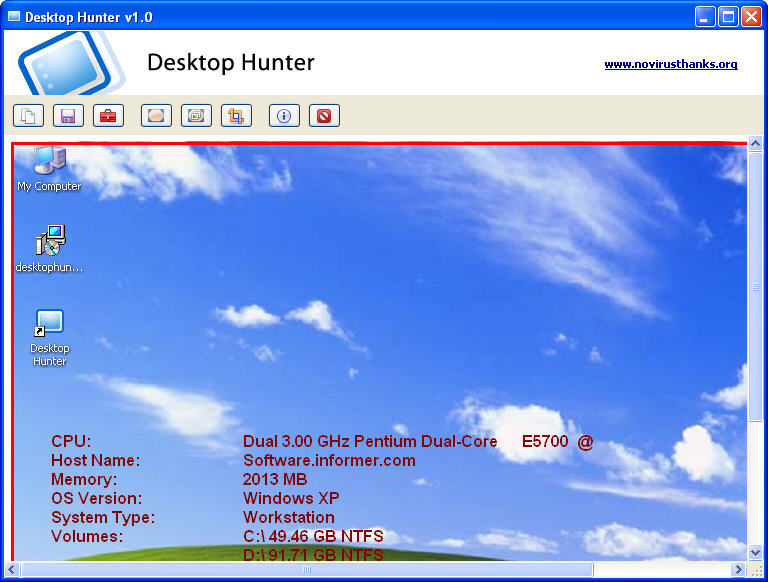This screenshot has width=768, height=582.
Task: Click the horizontal scrollbar right arrow
Action: (739, 569)
